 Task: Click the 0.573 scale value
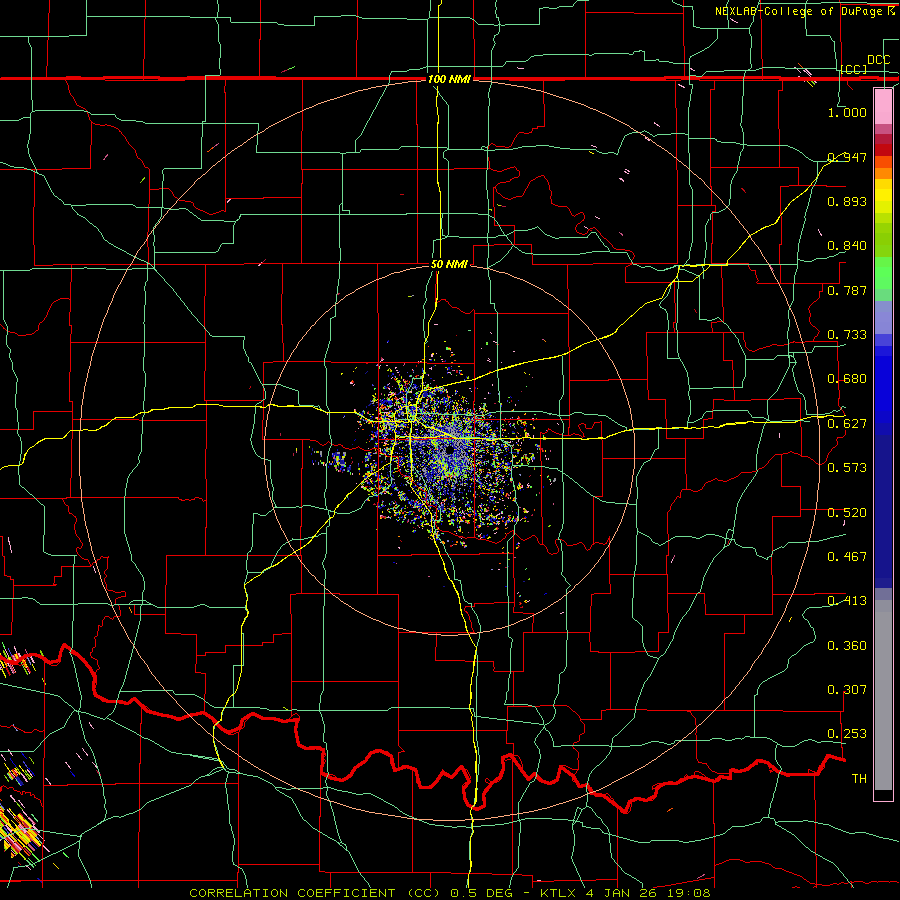[847, 468]
